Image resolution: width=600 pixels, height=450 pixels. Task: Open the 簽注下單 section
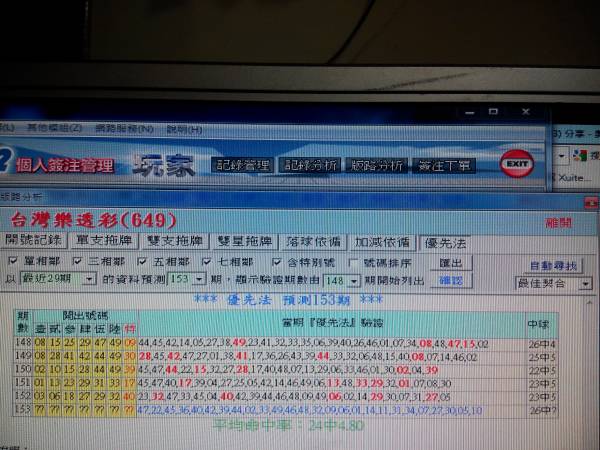click(x=444, y=166)
